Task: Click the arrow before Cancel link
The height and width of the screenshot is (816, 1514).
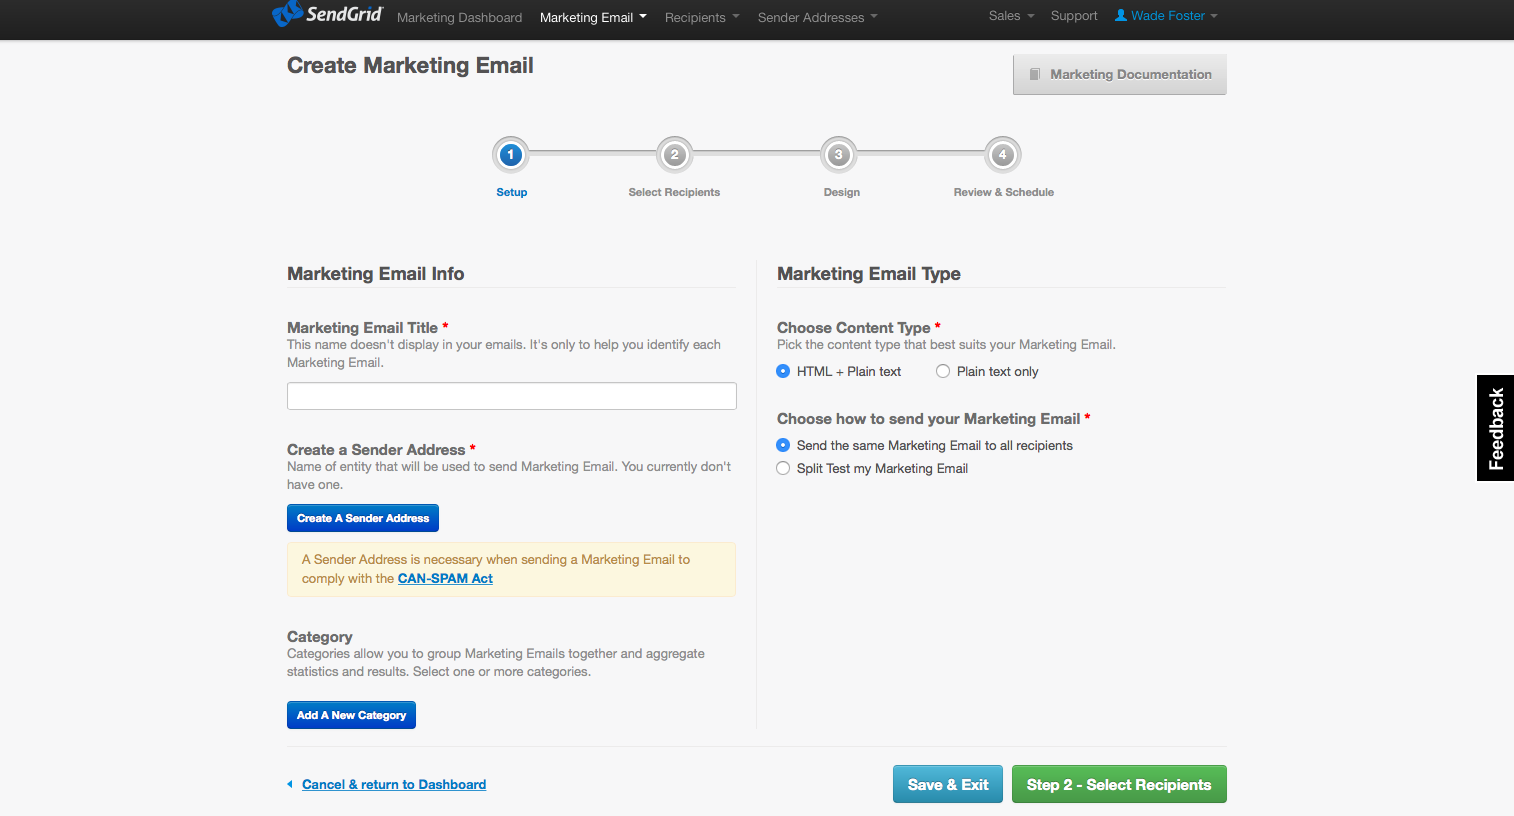Action: tap(290, 784)
